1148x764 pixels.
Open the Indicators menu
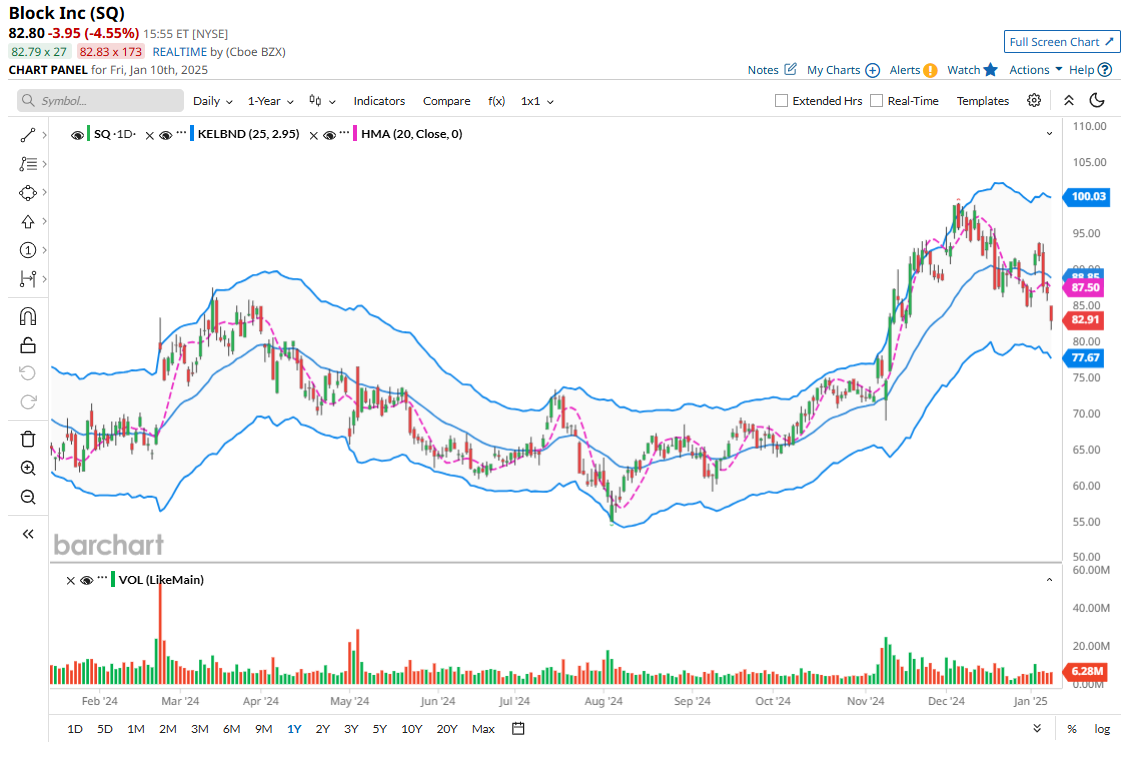[x=379, y=101]
